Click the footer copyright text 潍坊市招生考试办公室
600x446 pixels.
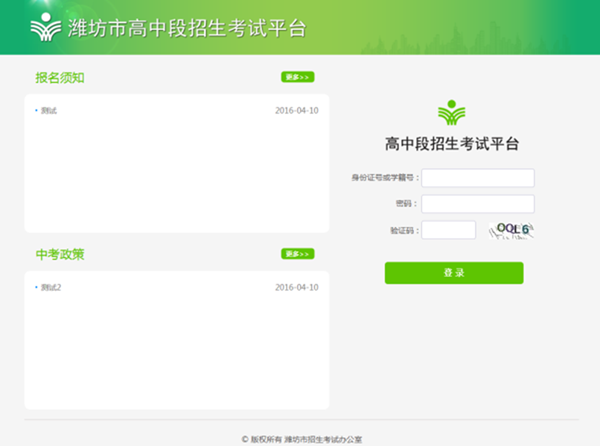[301, 438]
